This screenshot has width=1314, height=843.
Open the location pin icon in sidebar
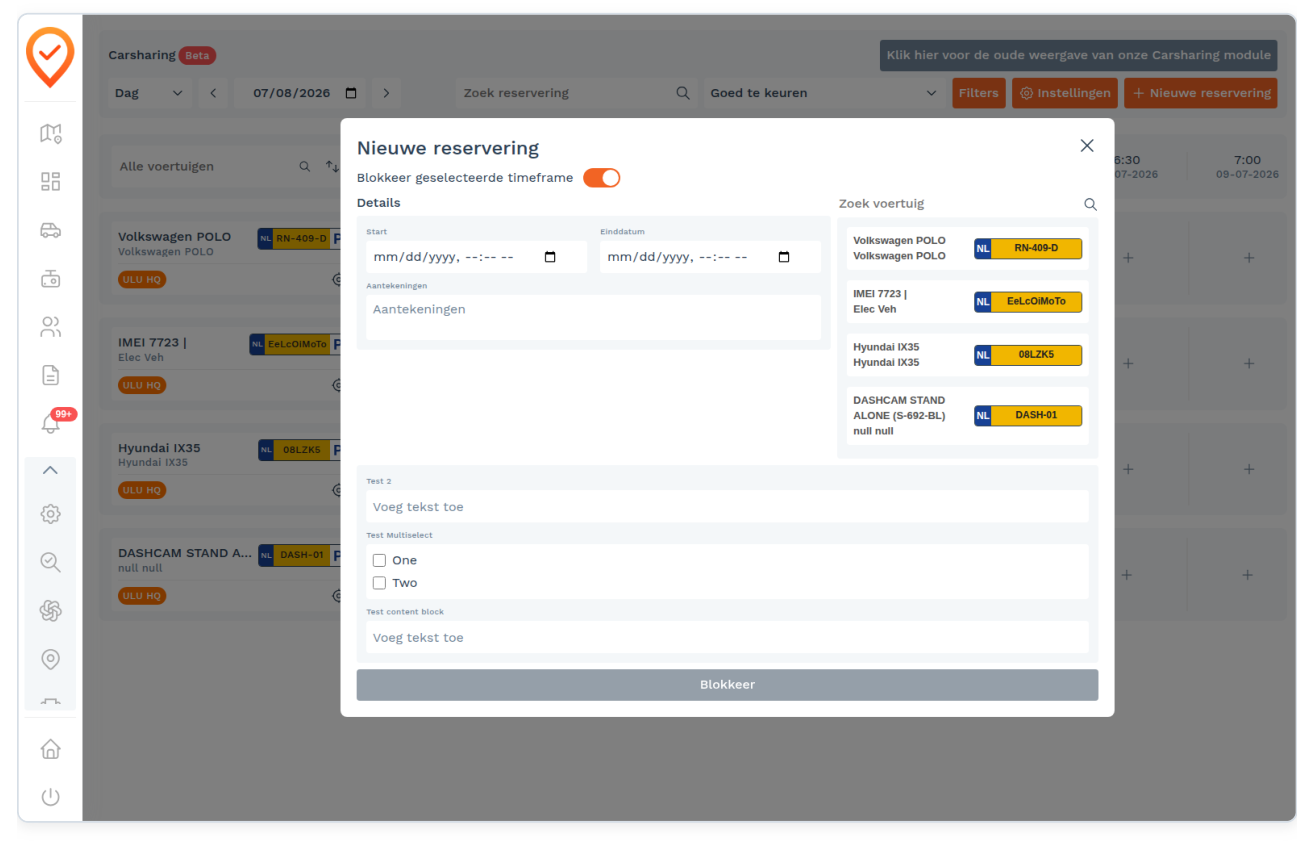tap(50, 659)
